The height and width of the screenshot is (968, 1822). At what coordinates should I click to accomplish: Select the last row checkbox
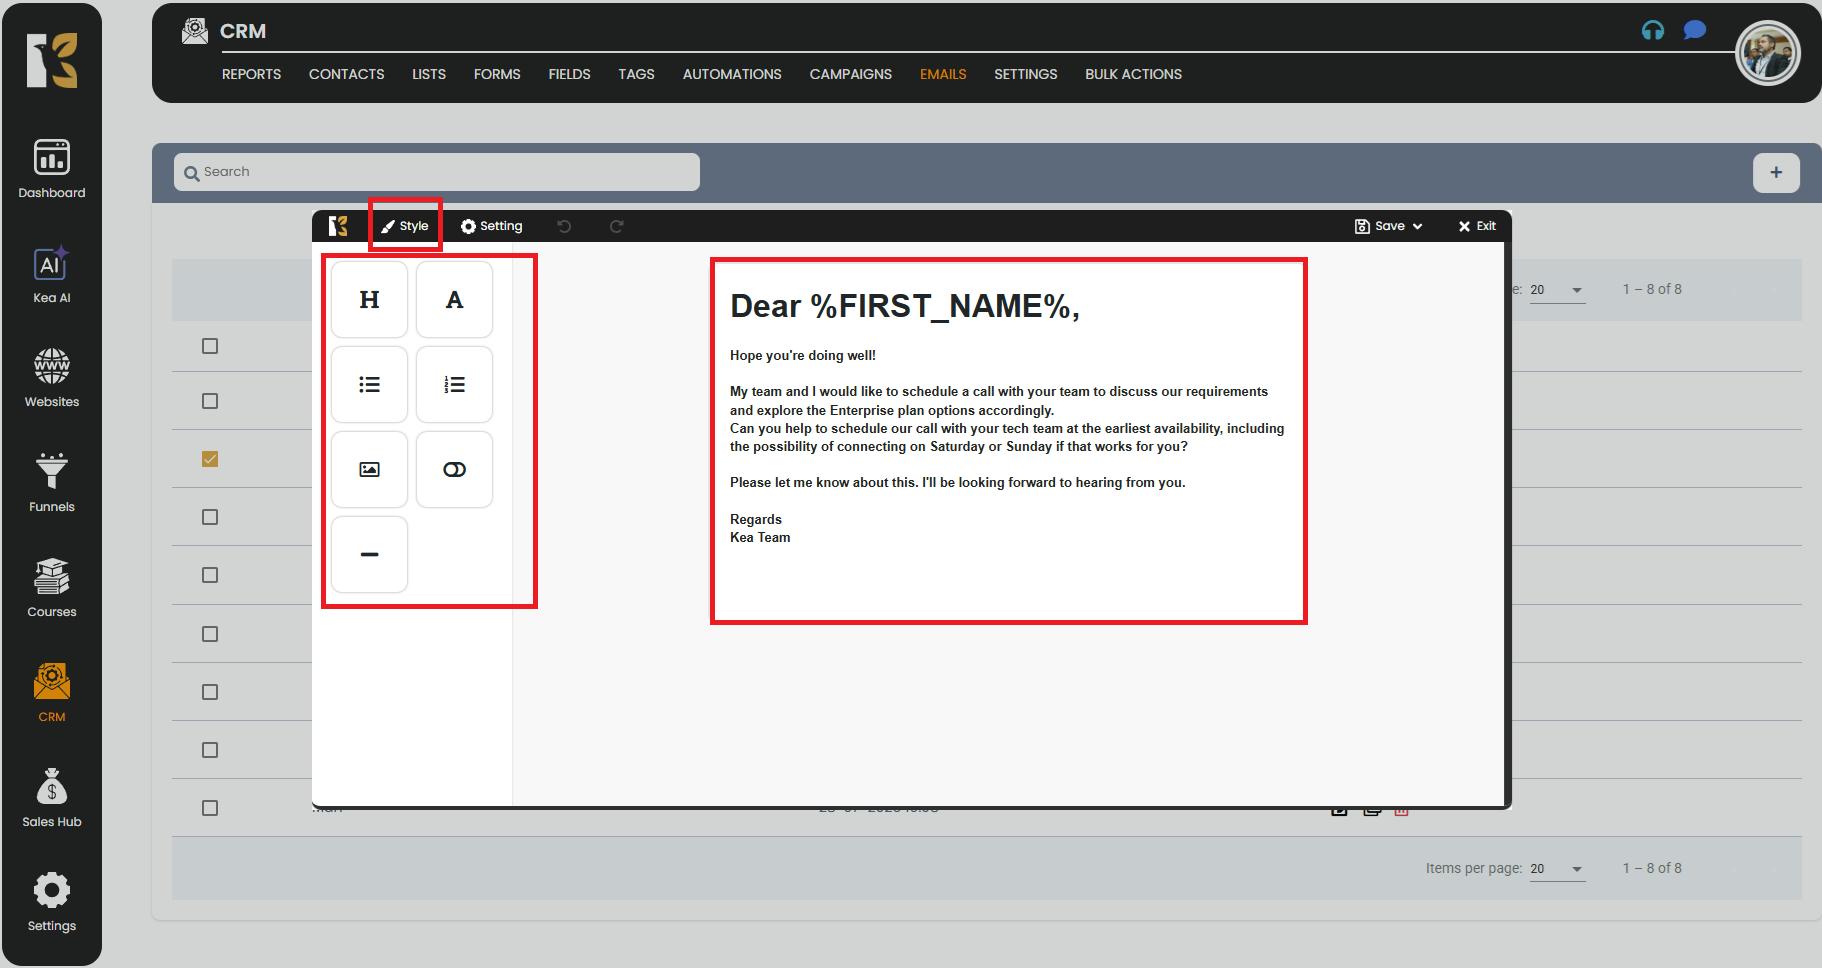click(210, 808)
